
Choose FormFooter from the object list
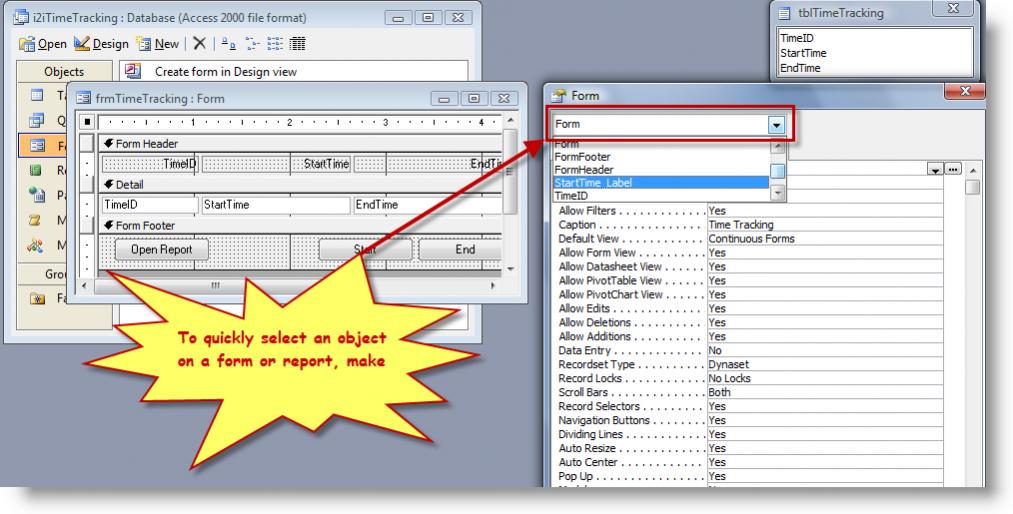(662, 156)
